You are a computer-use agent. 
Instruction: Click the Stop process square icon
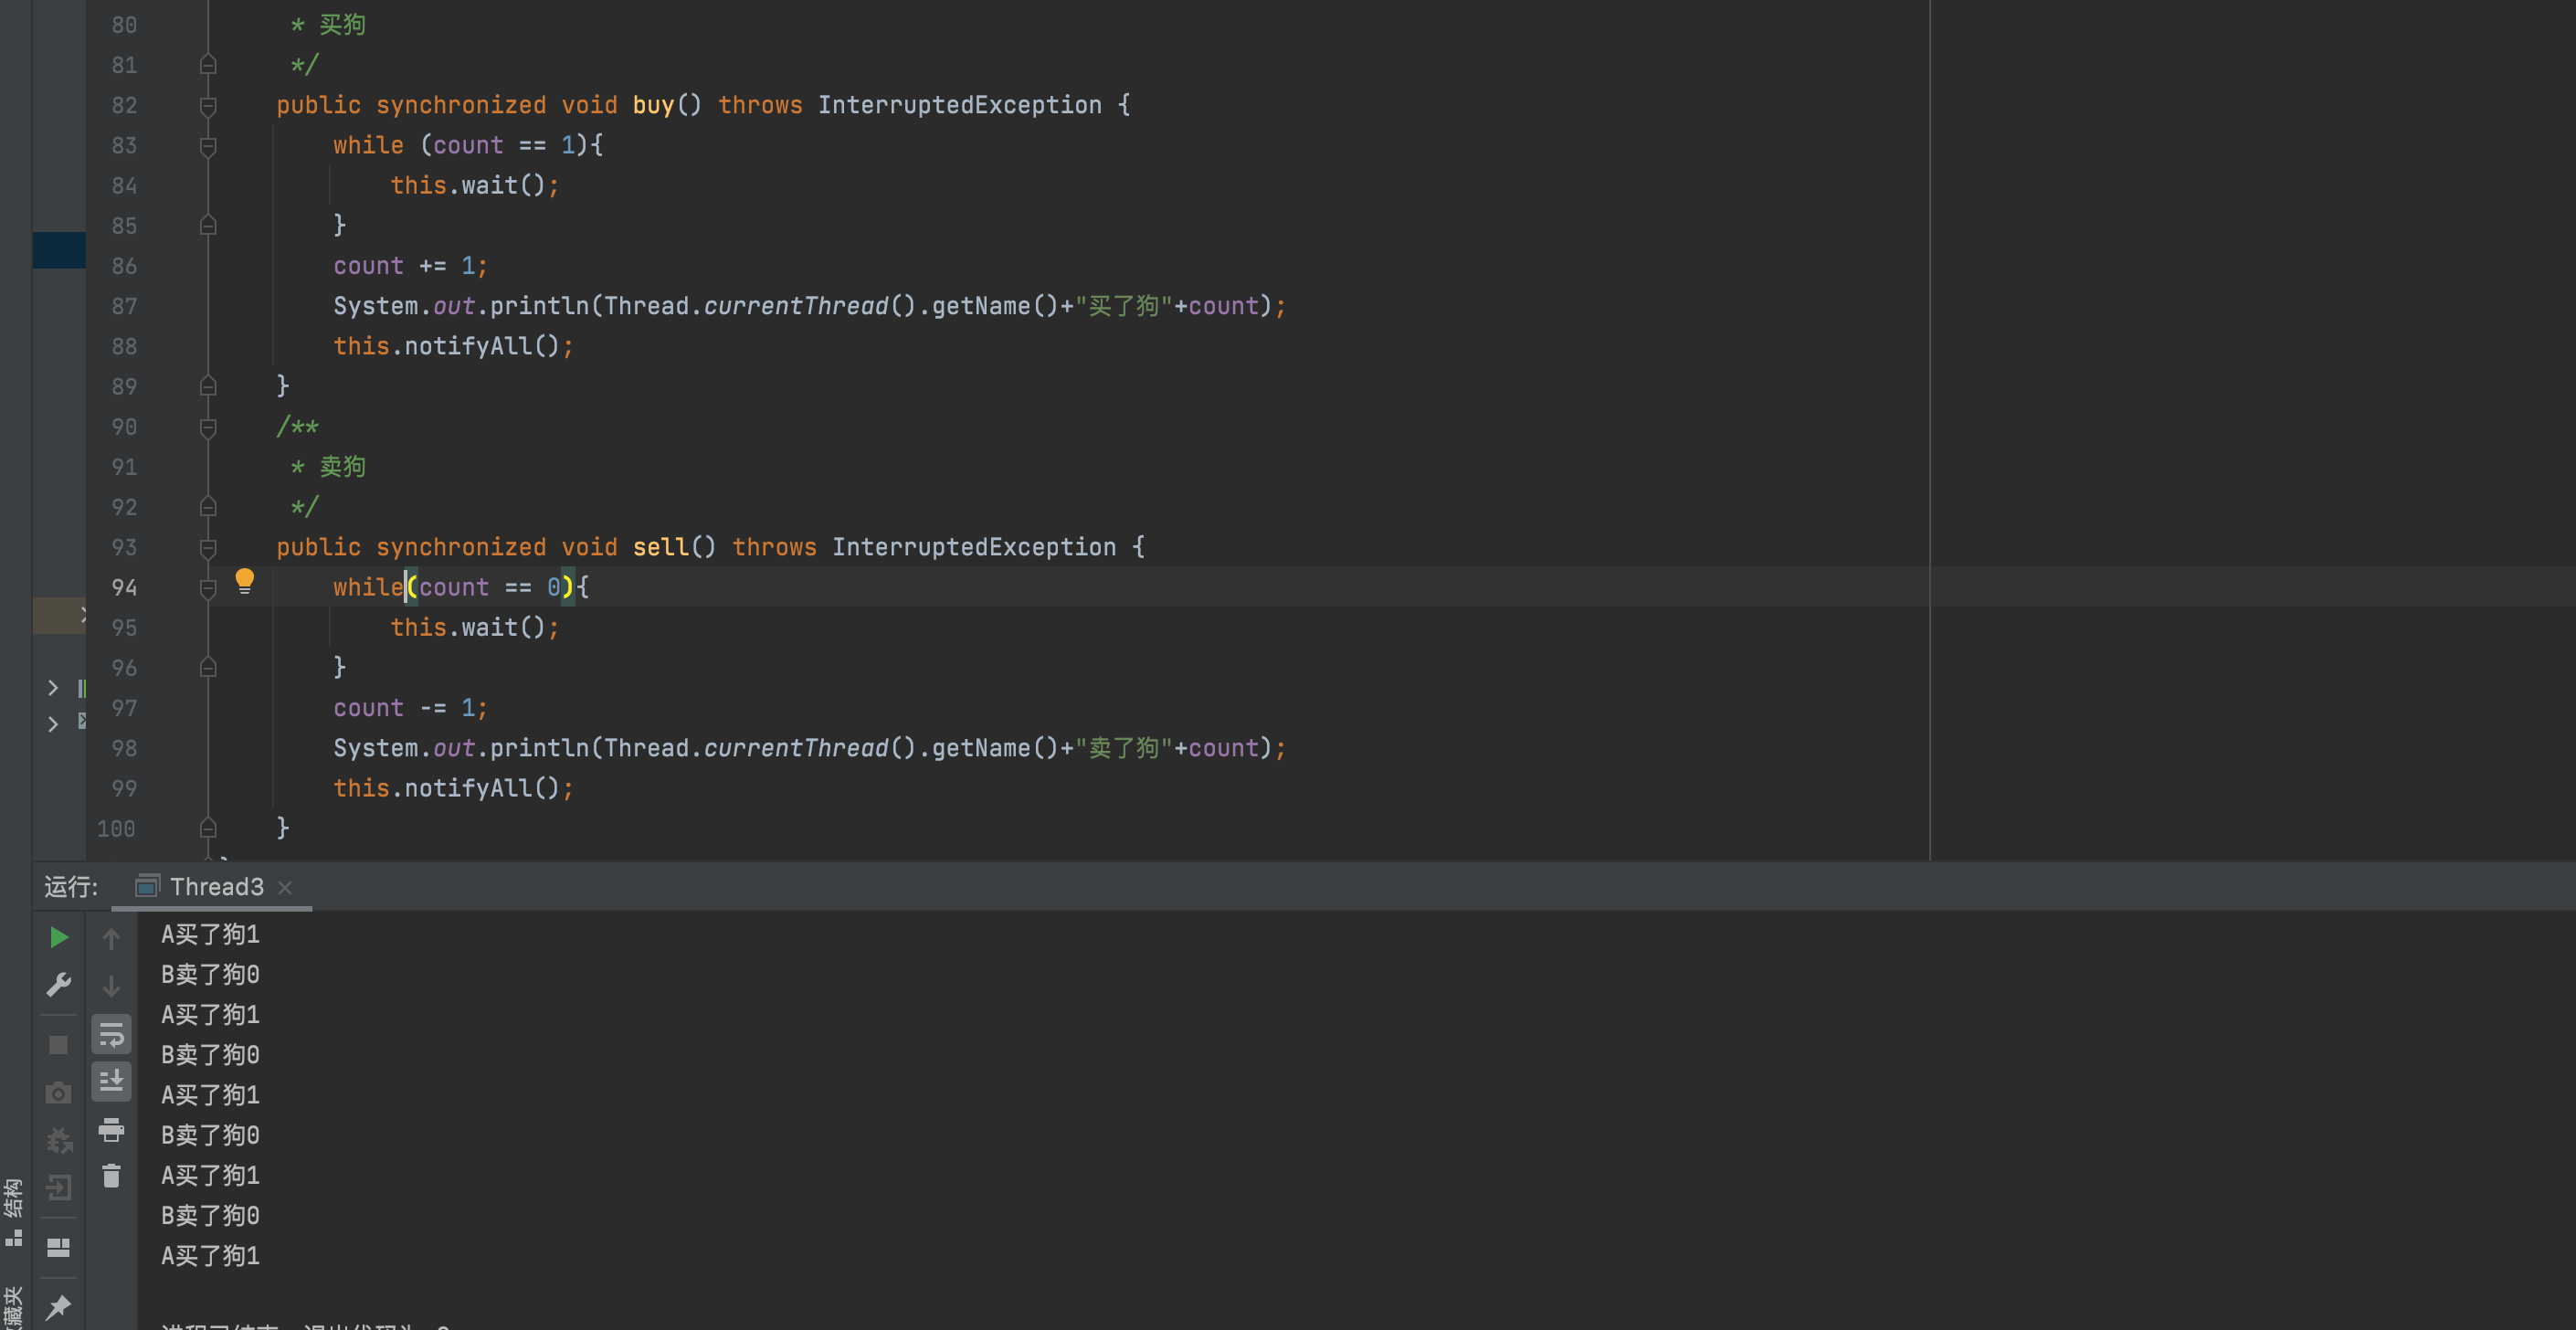(59, 1044)
